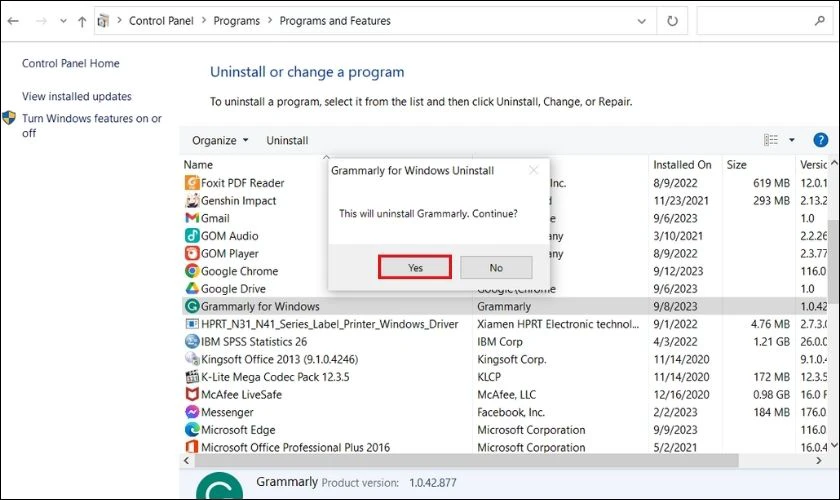Click the GOM Player icon

(192, 253)
